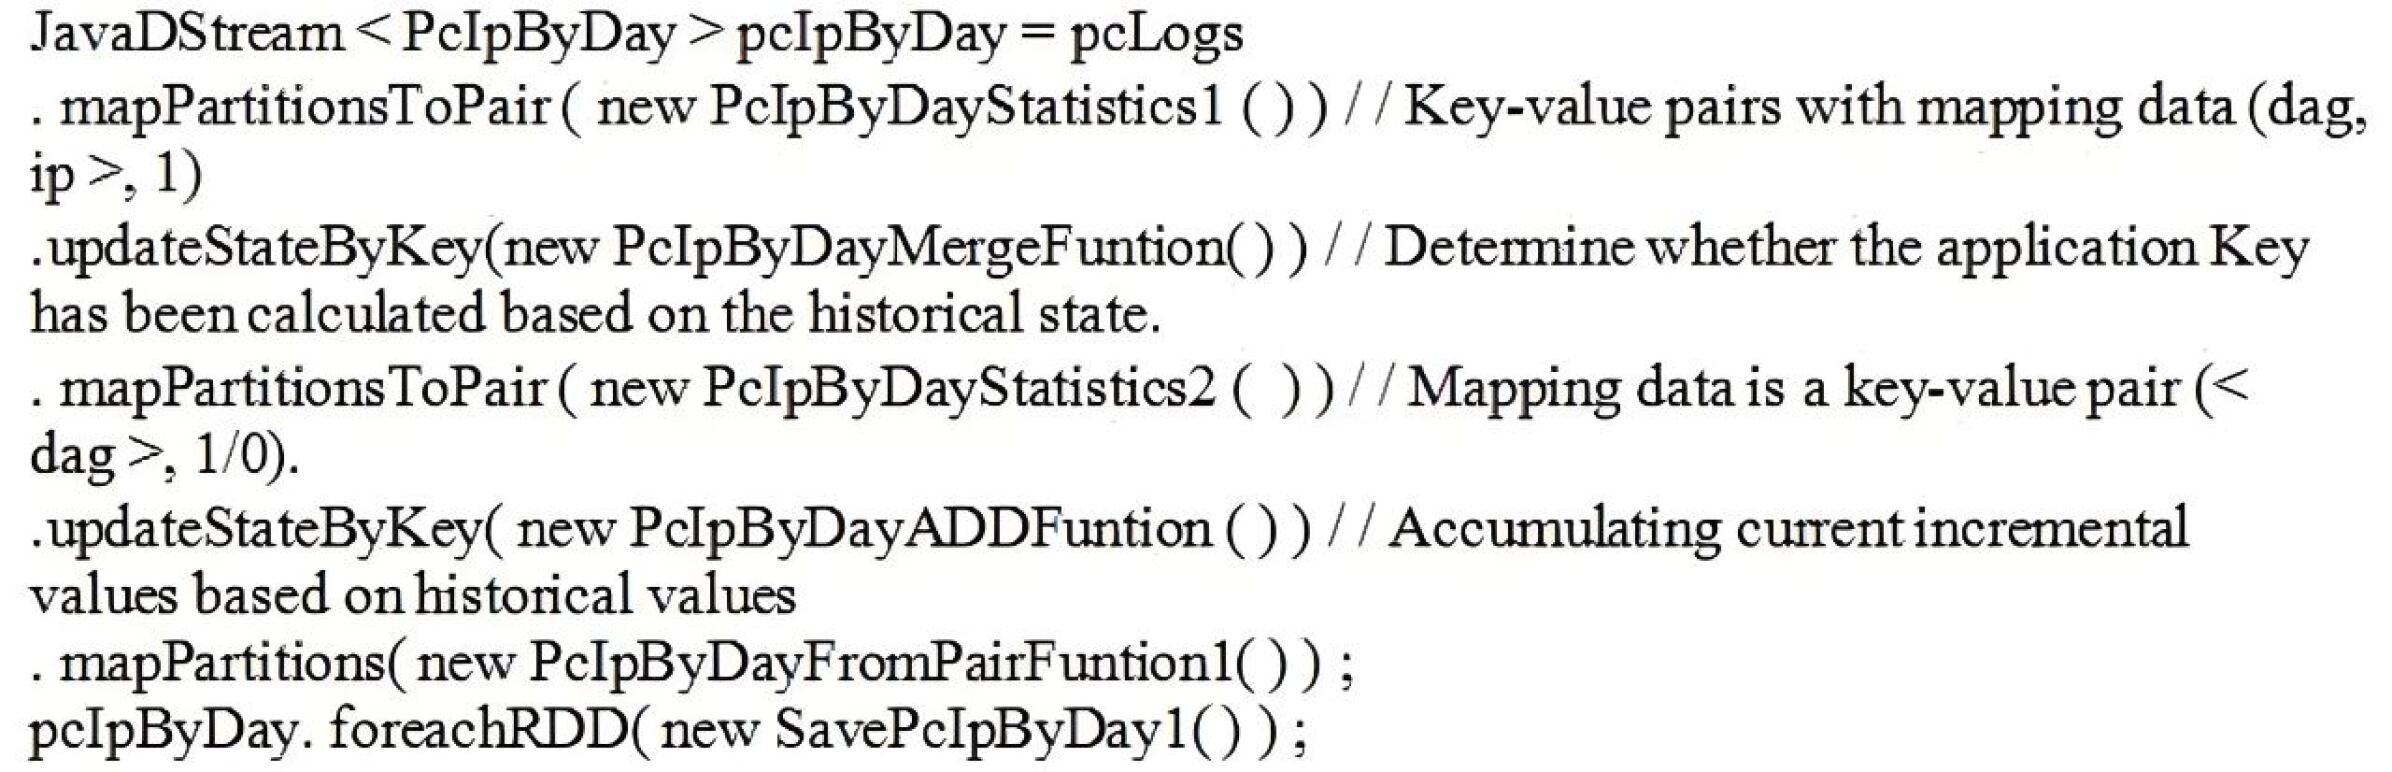
Task: Click the word "Accumulating" in the comment
Action: pyautogui.click(x=1554, y=528)
